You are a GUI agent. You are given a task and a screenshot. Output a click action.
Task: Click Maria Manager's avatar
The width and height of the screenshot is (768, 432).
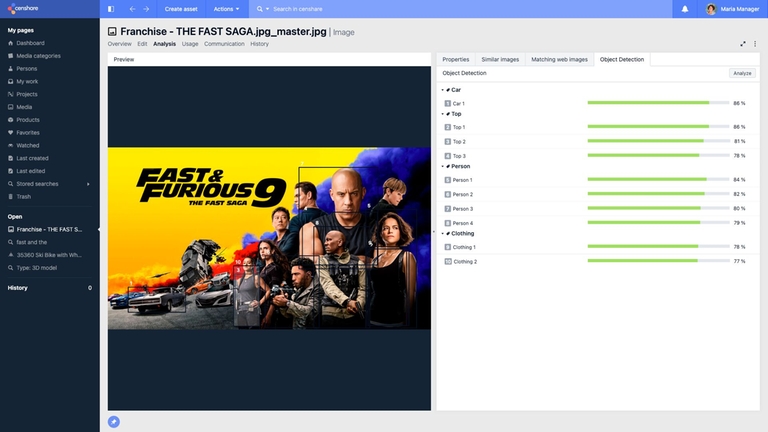pyautogui.click(x=711, y=9)
